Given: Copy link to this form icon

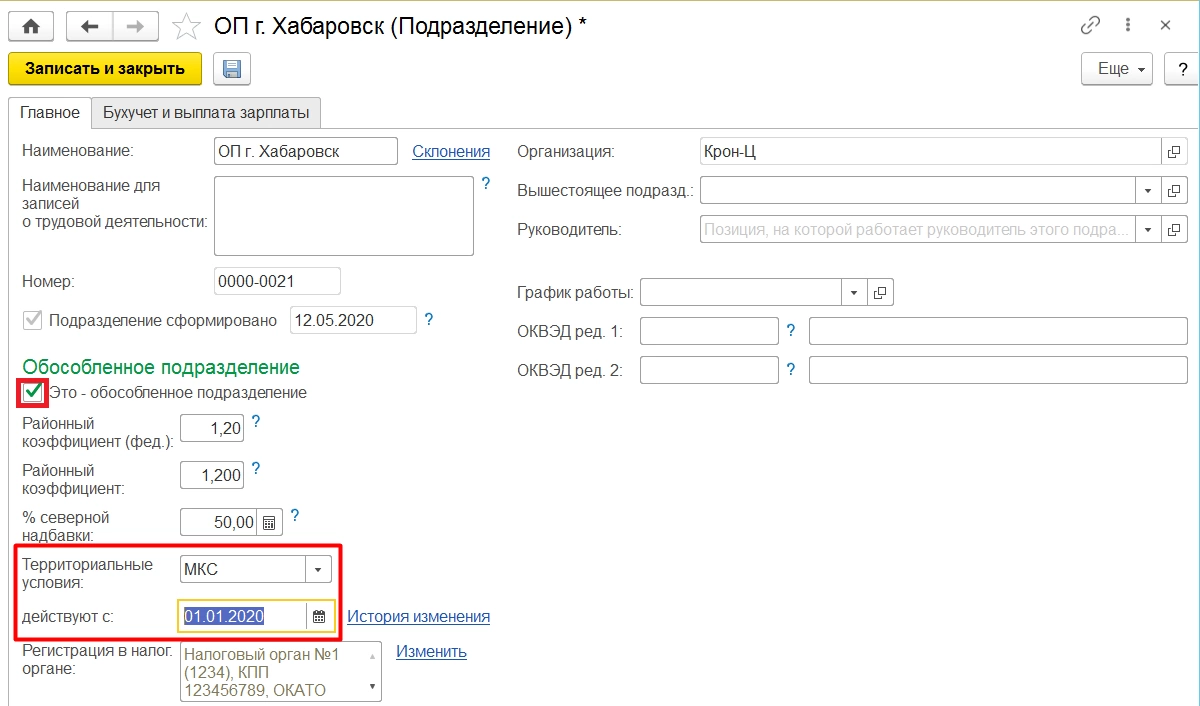Looking at the screenshot, I should click(x=1090, y=25).
